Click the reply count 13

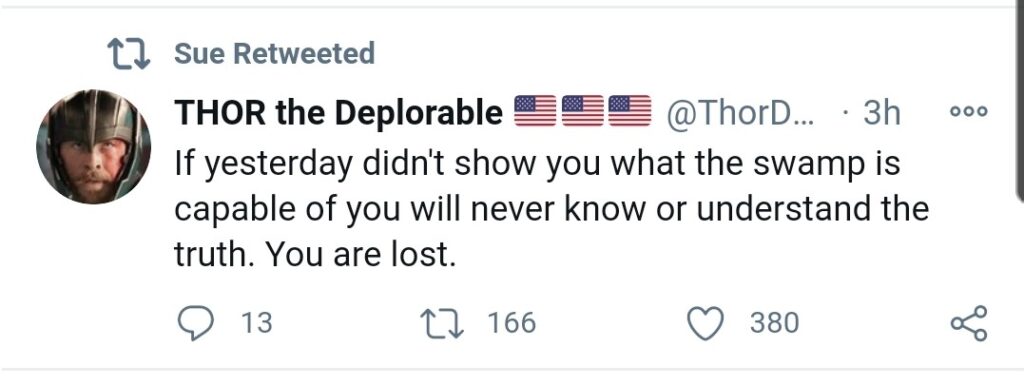coord(257,323)
